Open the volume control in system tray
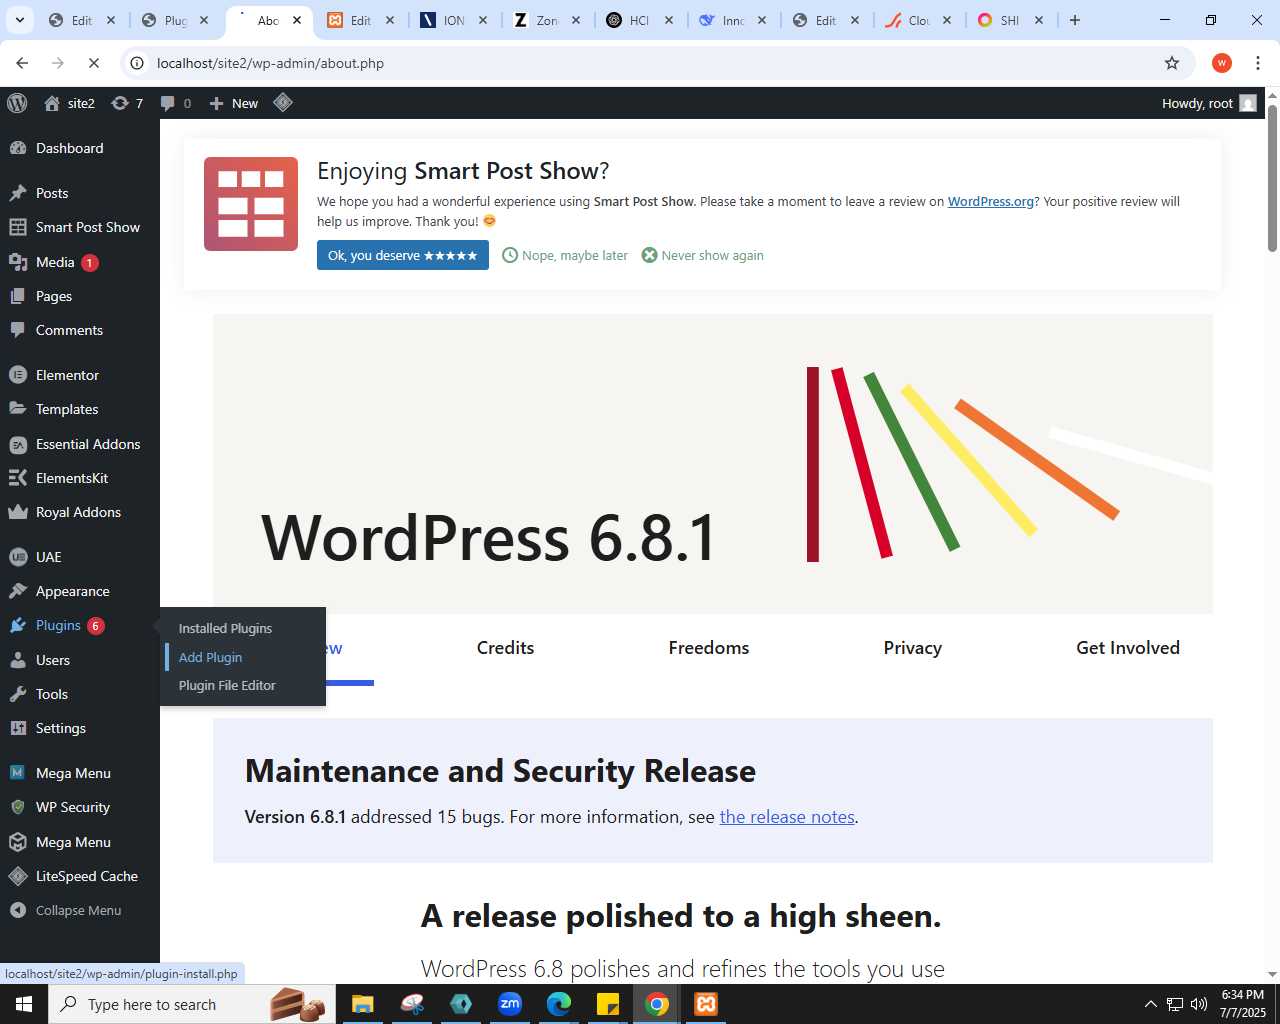Image resolution: width=1280 pixels, height=1024 pixels. [1199, 1004]
